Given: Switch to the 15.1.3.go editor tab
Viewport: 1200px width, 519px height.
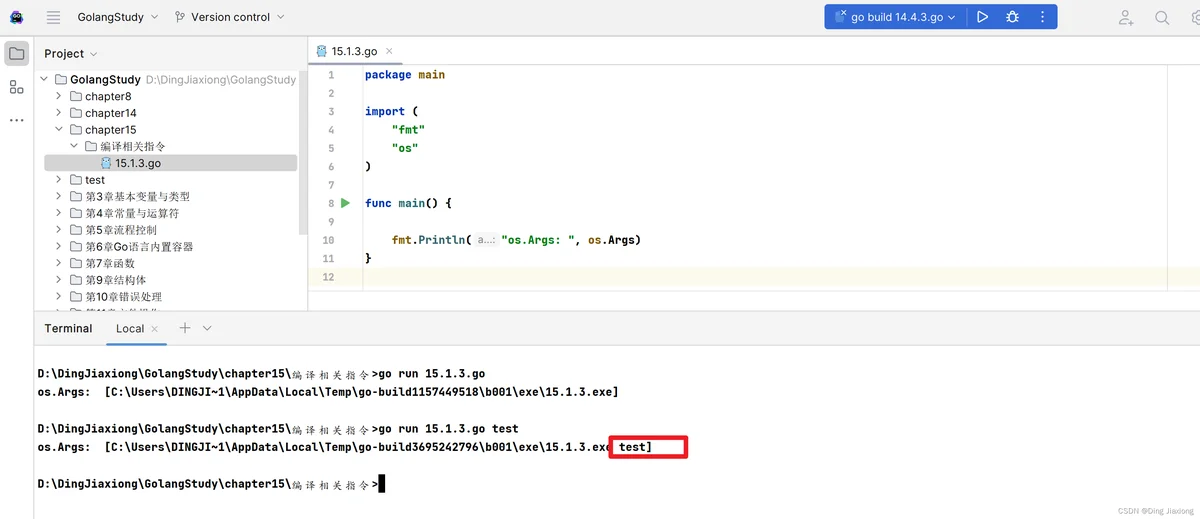Looking at the screenshot, I should [357, 51].
